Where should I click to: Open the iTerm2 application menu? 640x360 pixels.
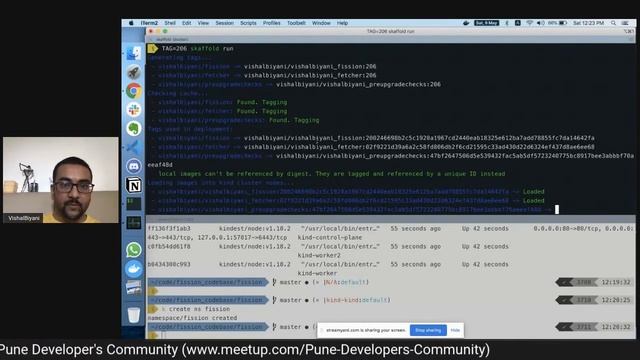[x=149, y=23]
